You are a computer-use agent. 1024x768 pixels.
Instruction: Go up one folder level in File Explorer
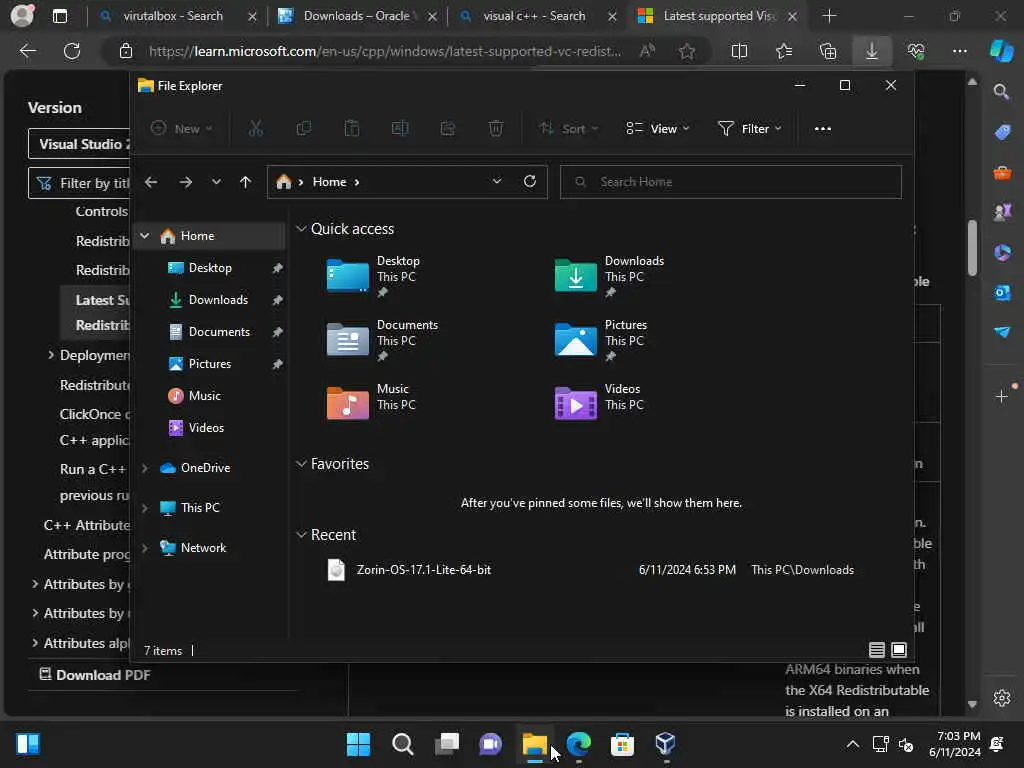click(246, 182)
